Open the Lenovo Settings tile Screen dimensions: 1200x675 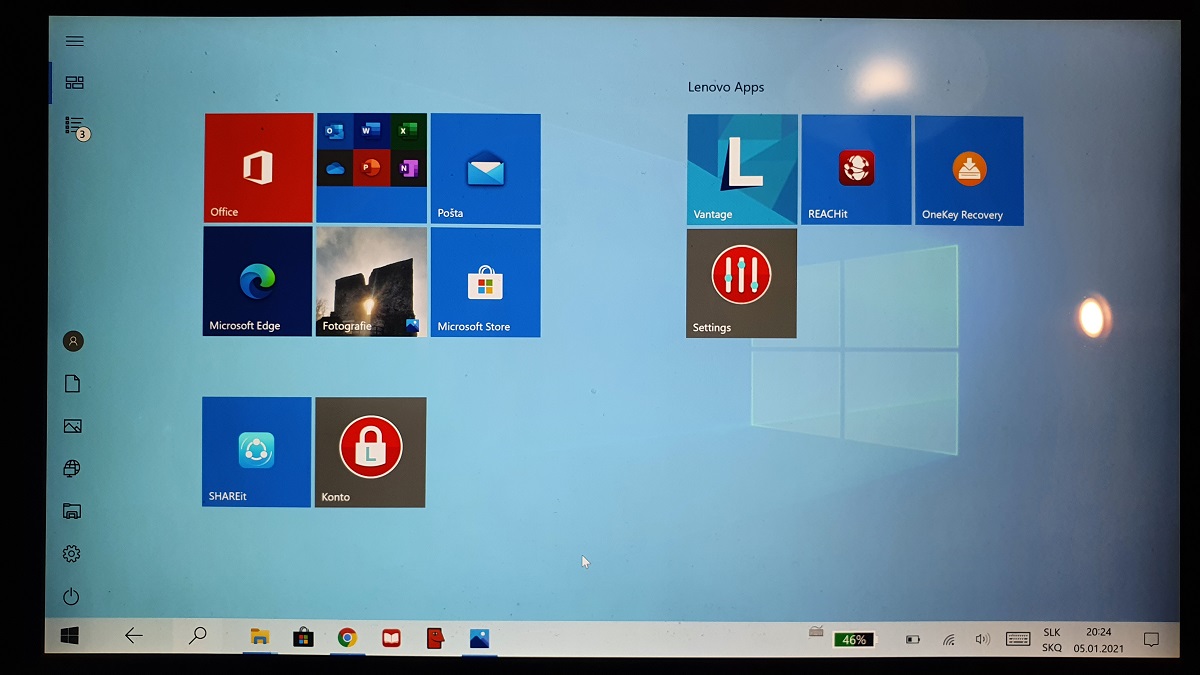[x=741, y=283]
